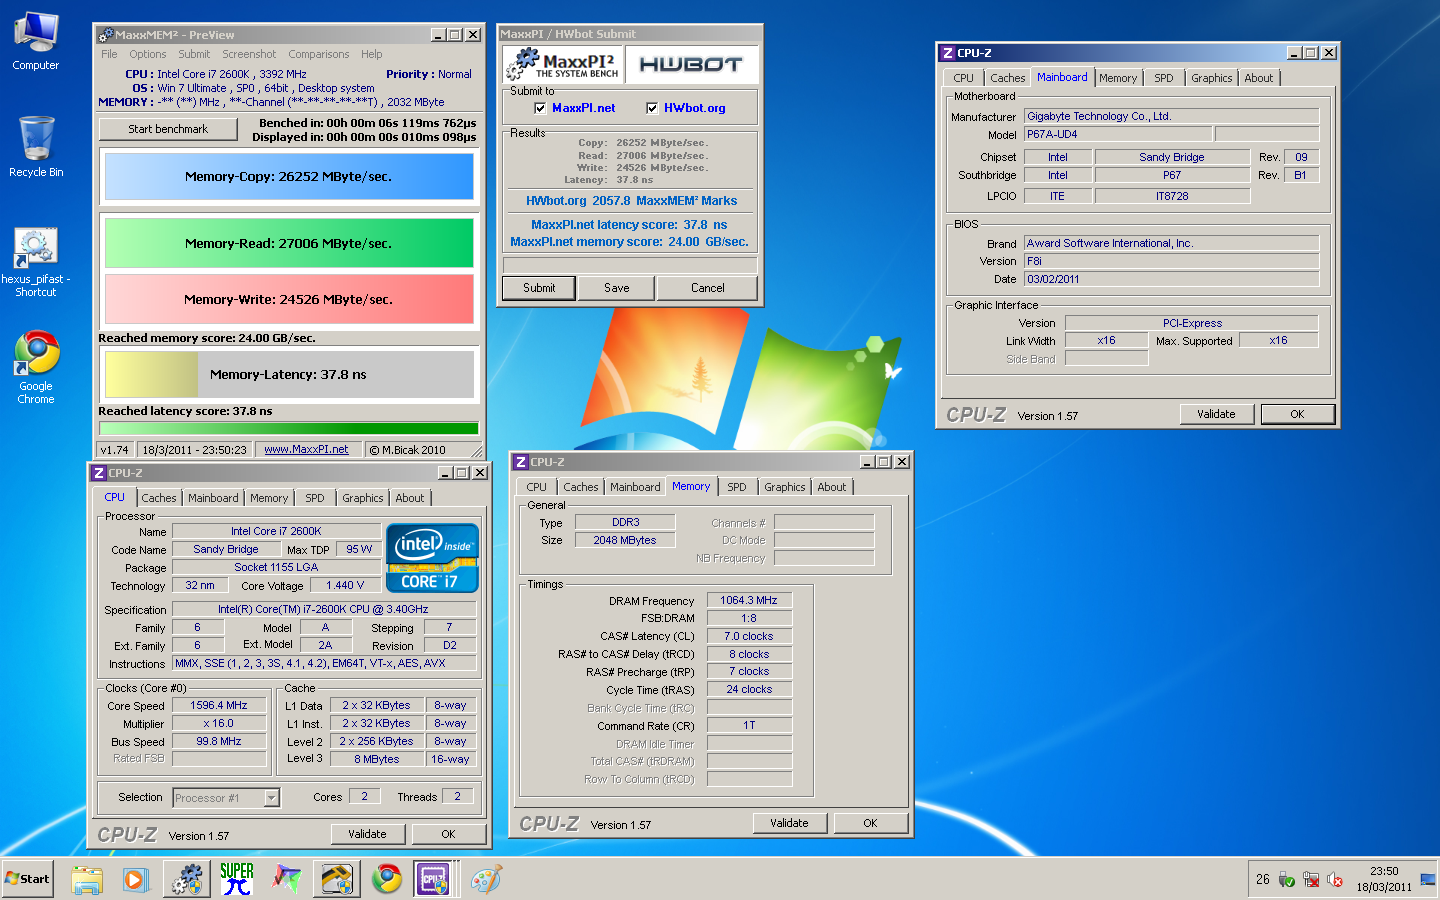Click the empty status field above Submit
1440x900 pixels.
coord(629,265)
